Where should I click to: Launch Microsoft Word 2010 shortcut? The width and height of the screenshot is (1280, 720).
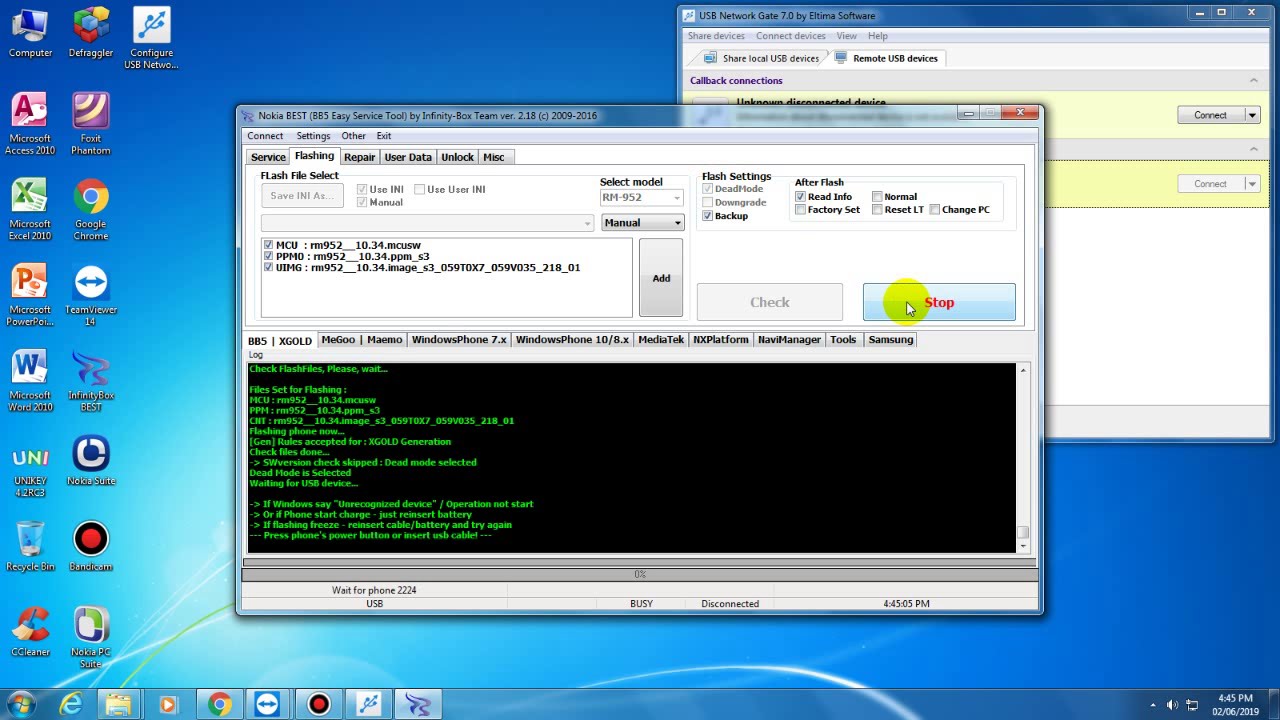[x=30, y=381]
